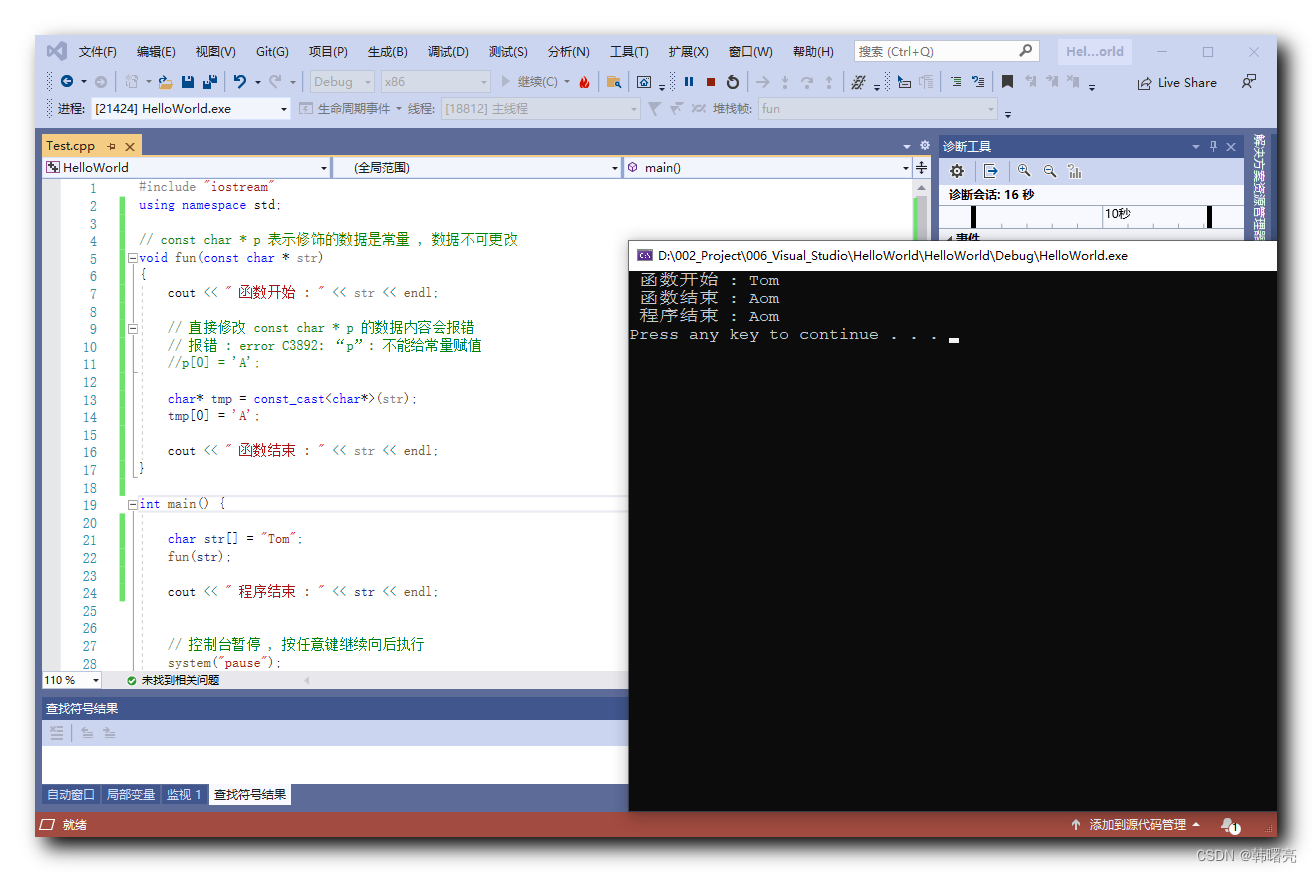1312x872 pixels.
Task: Zoom out on the diagnostic timeline
Action: (x=1050, y=171)
